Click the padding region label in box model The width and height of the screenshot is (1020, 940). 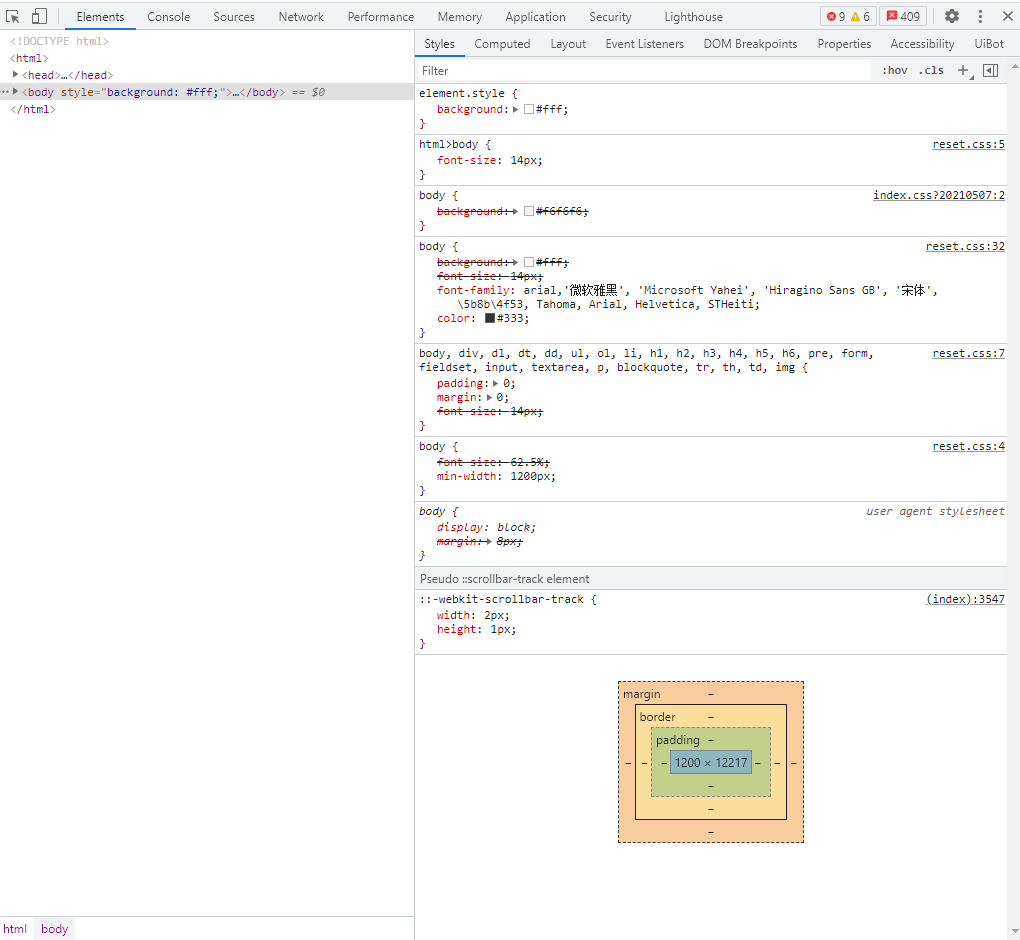[x=677, y=740]
